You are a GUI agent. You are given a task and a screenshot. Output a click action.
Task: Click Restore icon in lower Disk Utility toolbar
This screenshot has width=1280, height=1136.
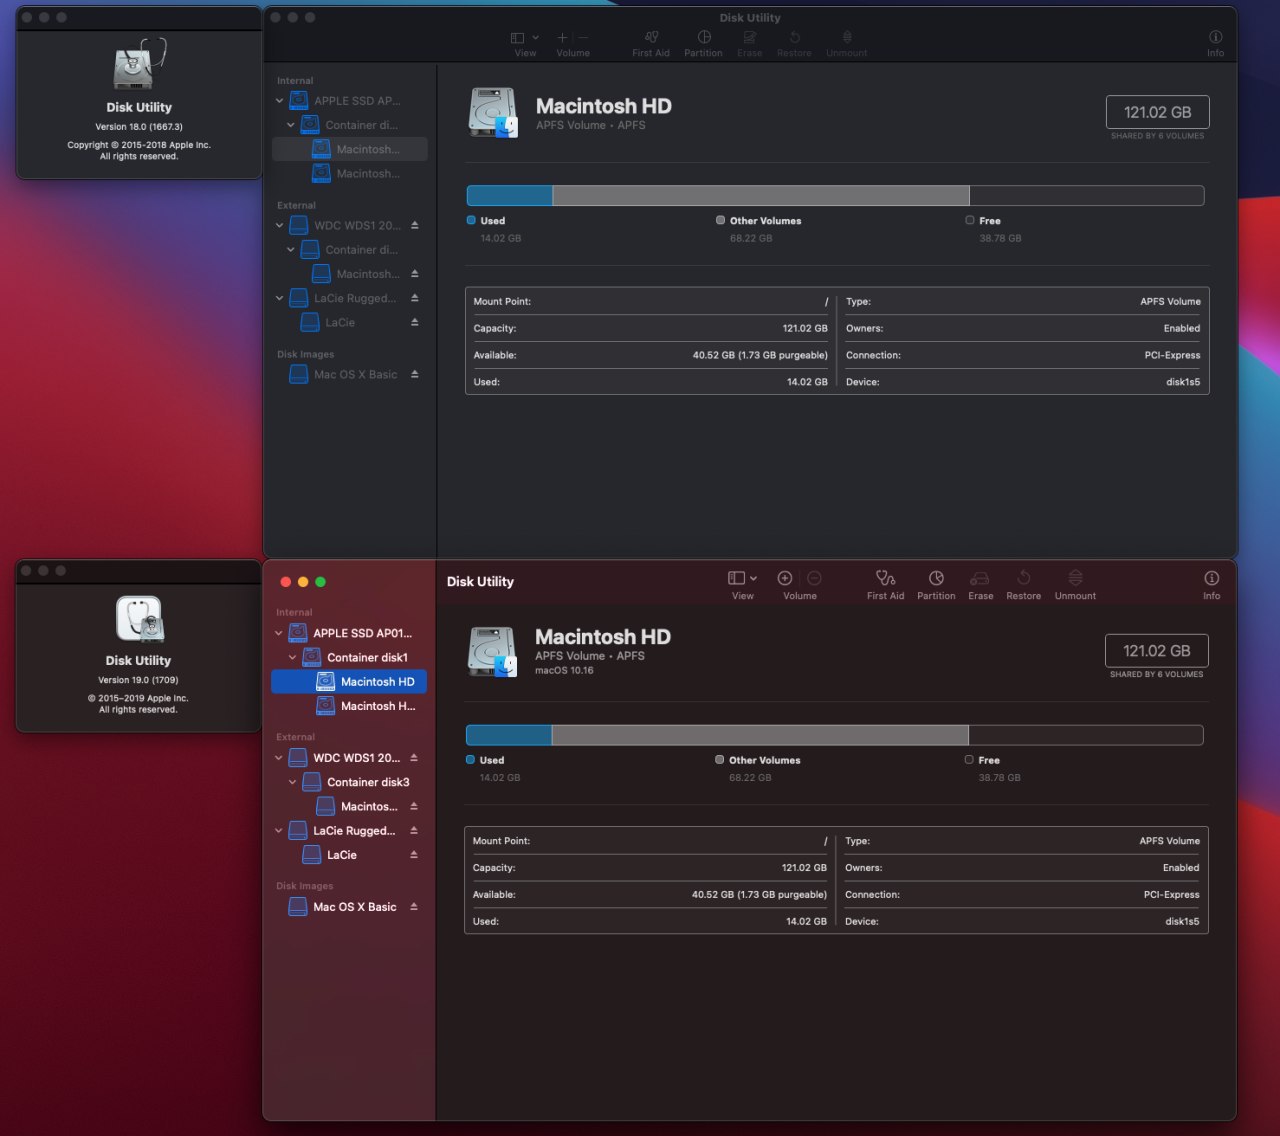coord(1023,578)
